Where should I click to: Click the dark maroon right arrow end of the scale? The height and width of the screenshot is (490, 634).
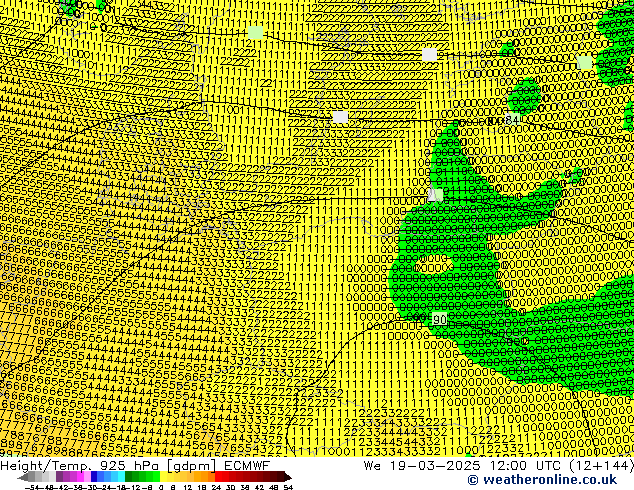point(288,477)
